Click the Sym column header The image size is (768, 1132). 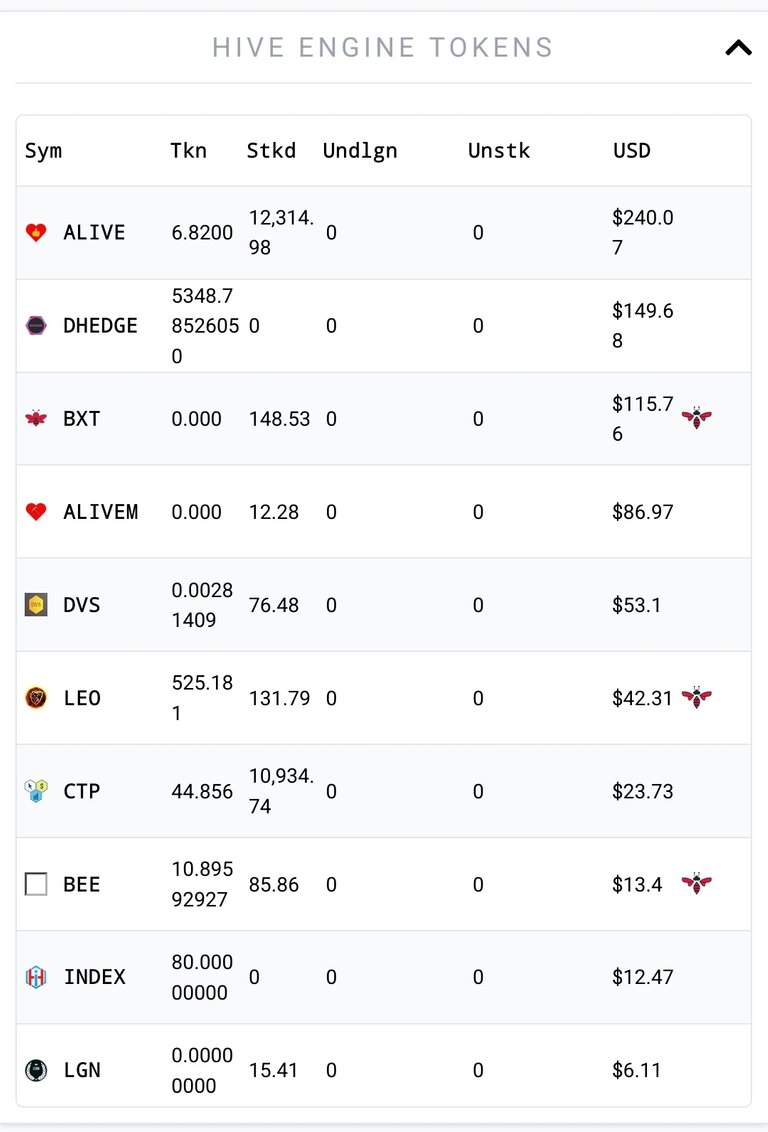click(43, 152)
